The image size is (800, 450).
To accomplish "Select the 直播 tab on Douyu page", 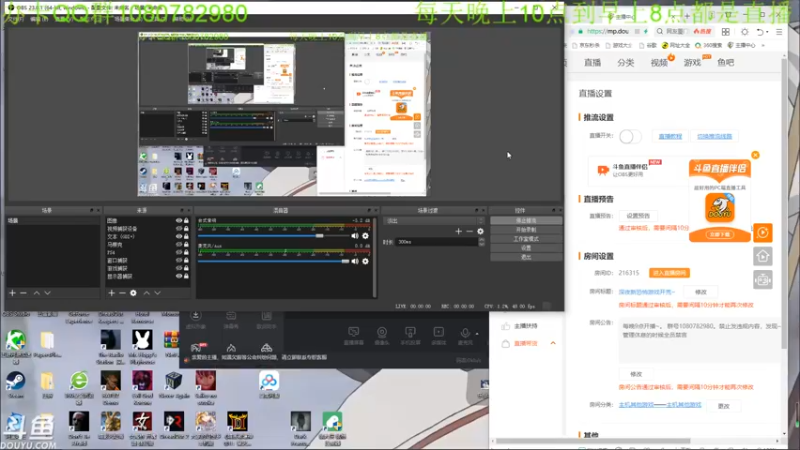I will [x=592, y=63].
